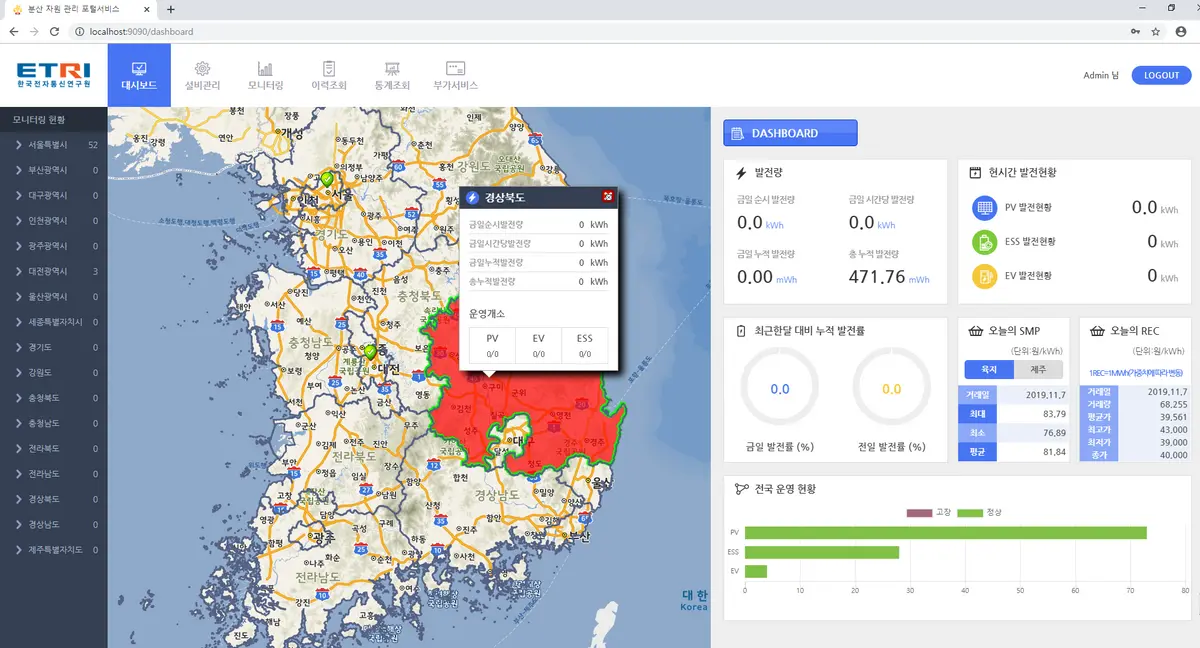
Task: Switch SMP view to 제주
Action: point(1038,369)
